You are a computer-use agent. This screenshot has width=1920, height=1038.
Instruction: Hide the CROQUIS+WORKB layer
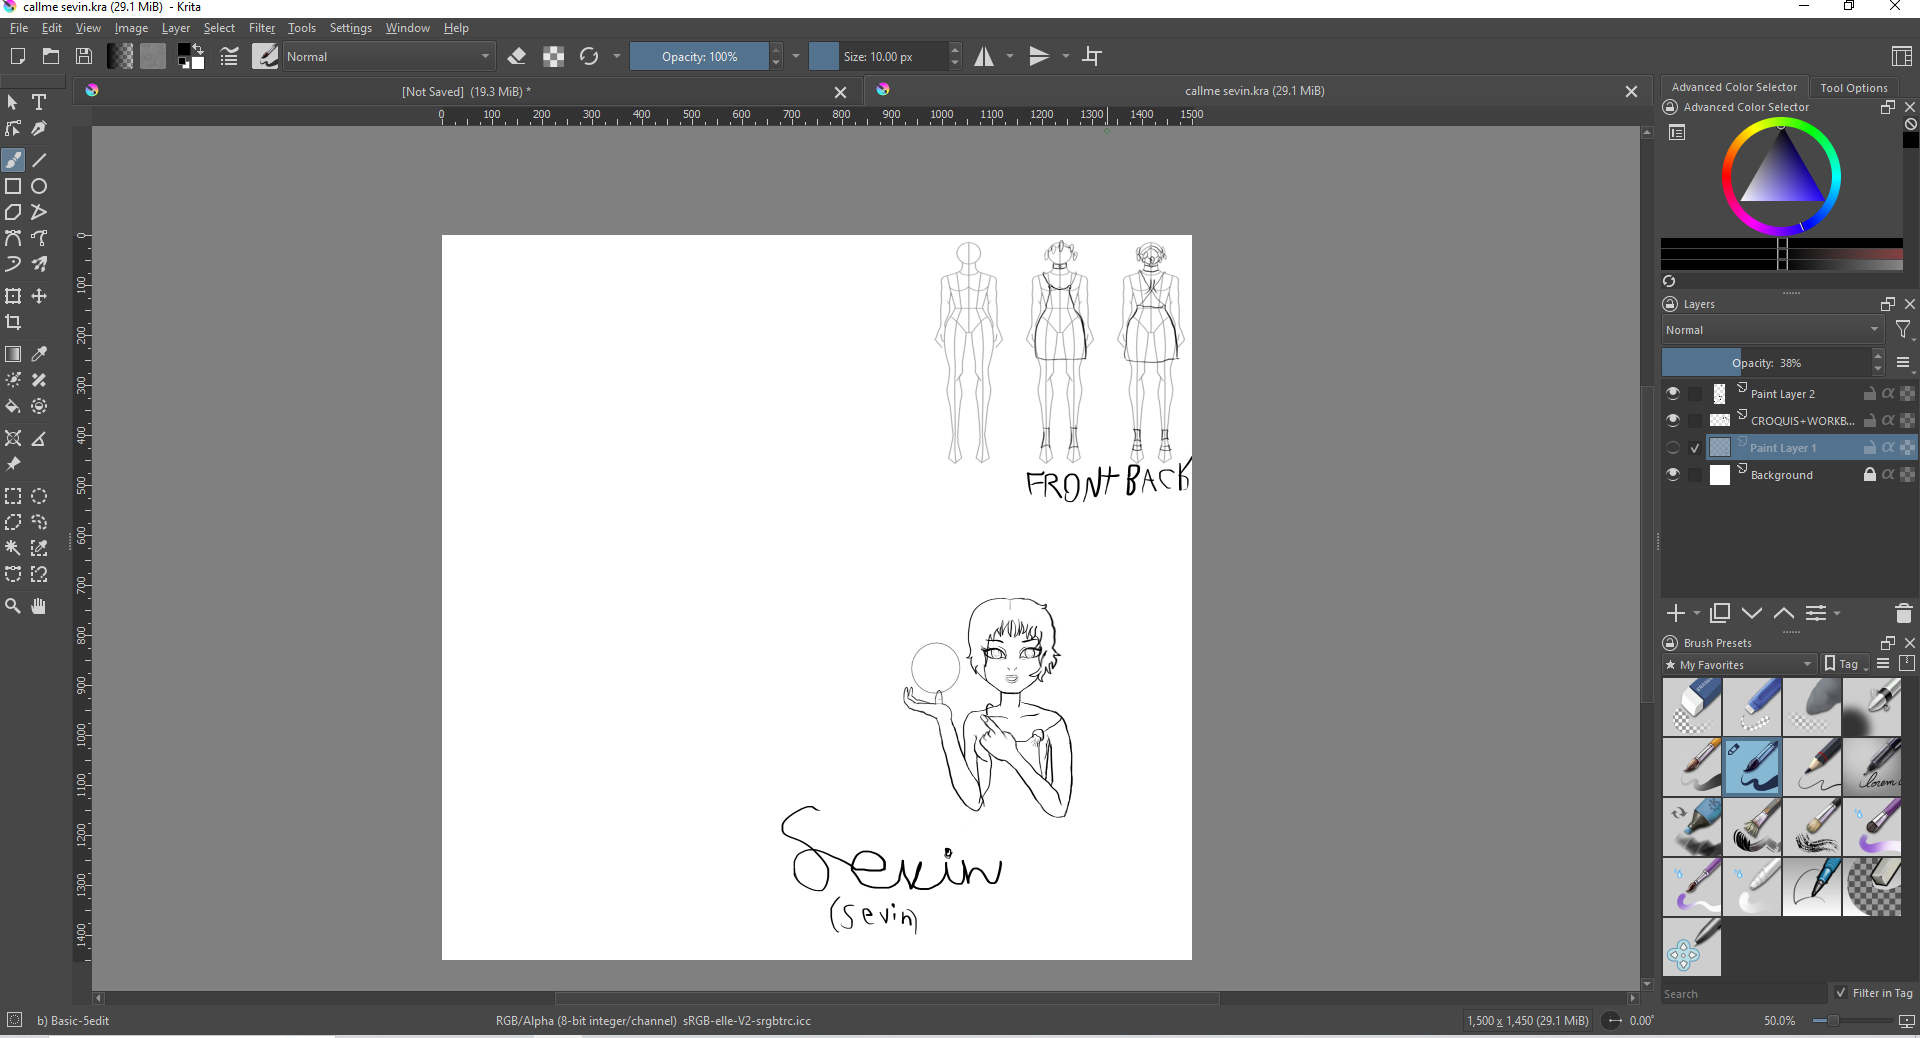[x=1673, y=420]
